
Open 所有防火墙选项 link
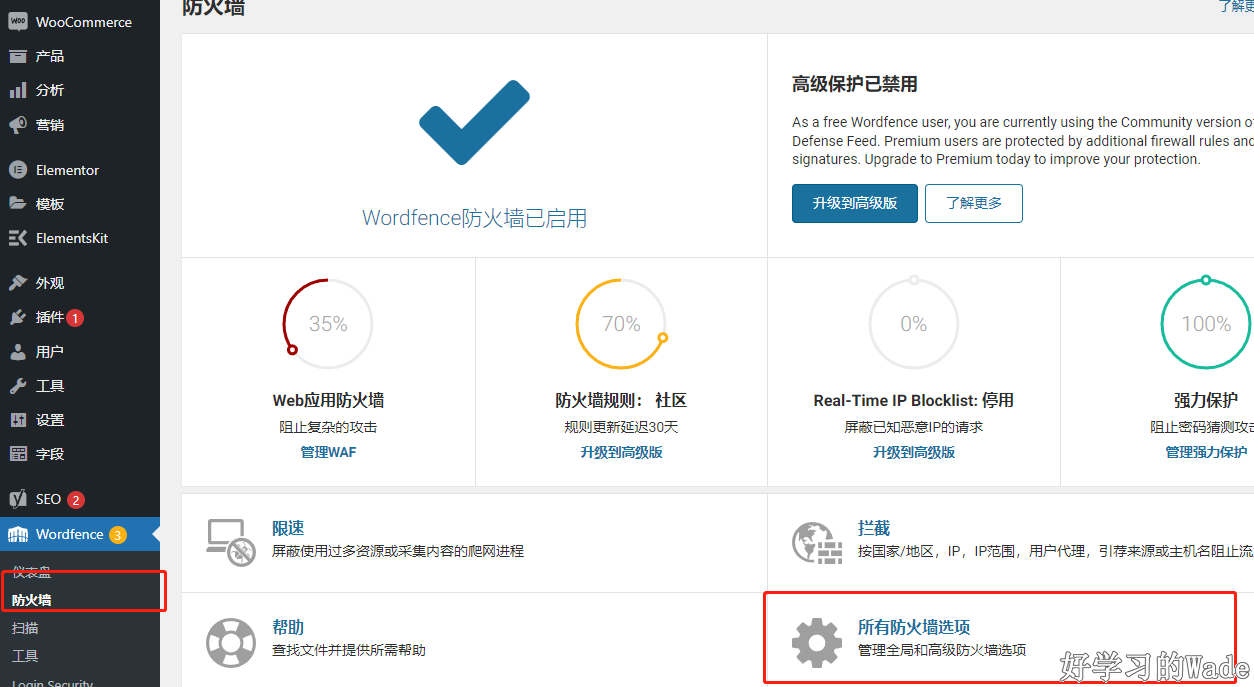(914, 627)
